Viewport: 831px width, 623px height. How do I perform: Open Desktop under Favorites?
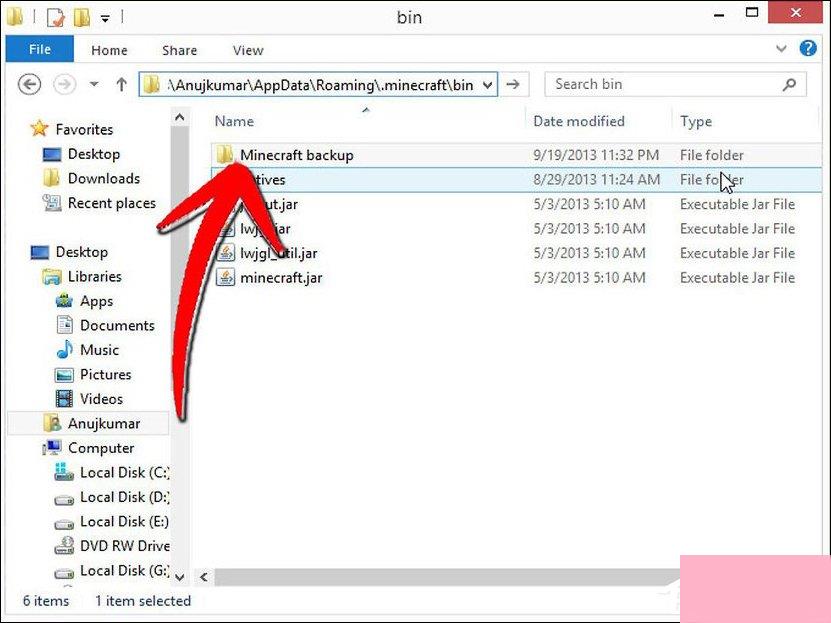coord(94,154)
